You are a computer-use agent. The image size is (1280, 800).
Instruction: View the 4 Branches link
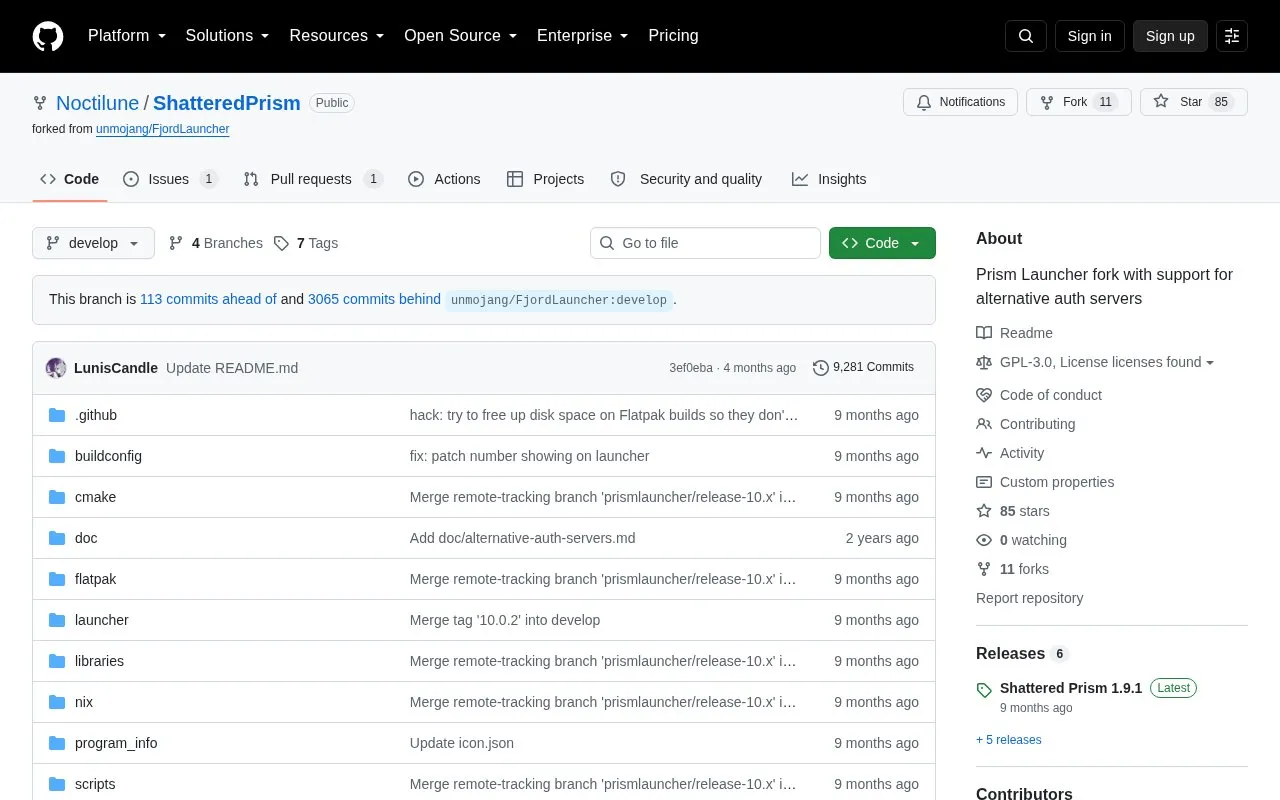[216, 243]
